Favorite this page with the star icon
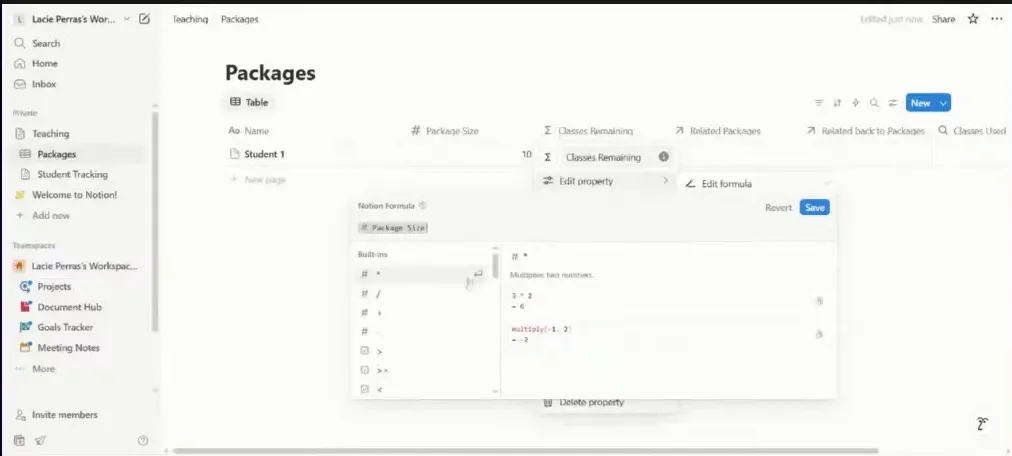The image size is (1012, 456). coord(973,19)
